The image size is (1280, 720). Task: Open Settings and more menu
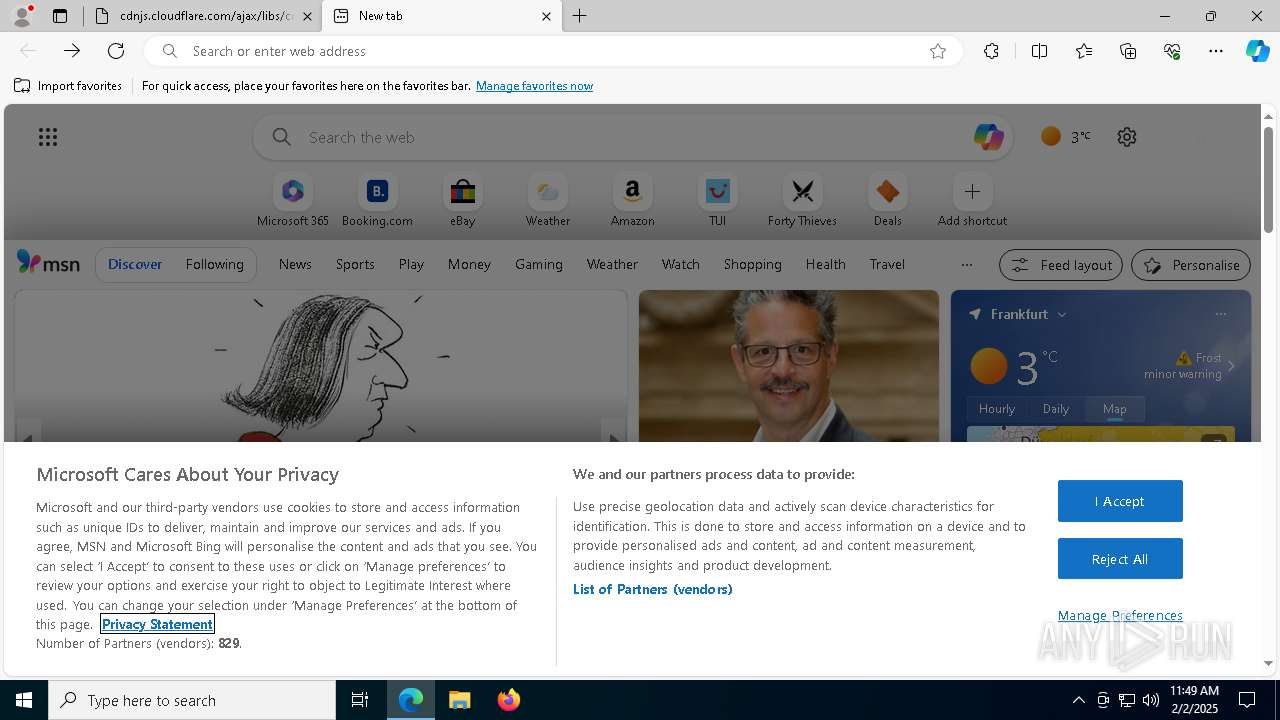pyautogui.click(x=1216, y=51)
